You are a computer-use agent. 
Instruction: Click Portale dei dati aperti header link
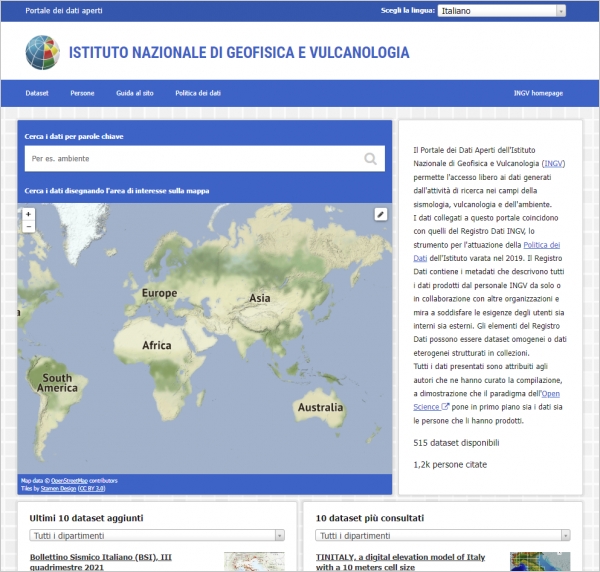pos(64,11)
